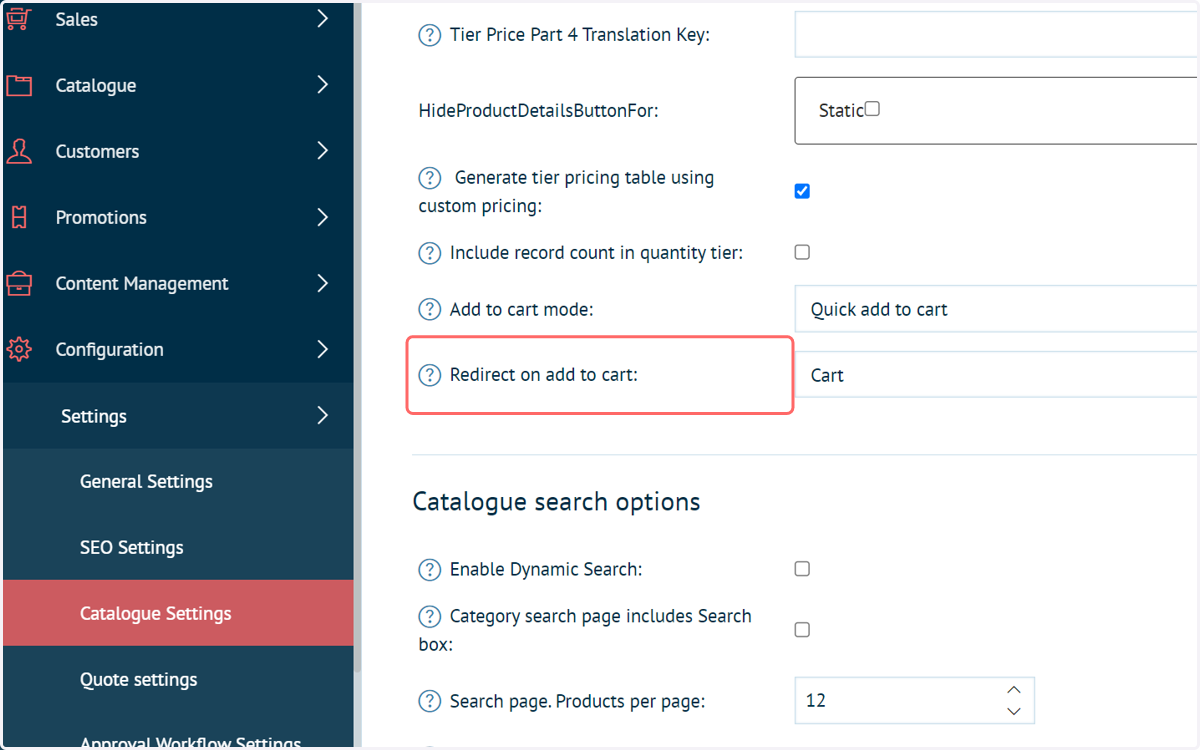
Task: Expand the Content Management menu chevron
Action: [x=322, y=283]
